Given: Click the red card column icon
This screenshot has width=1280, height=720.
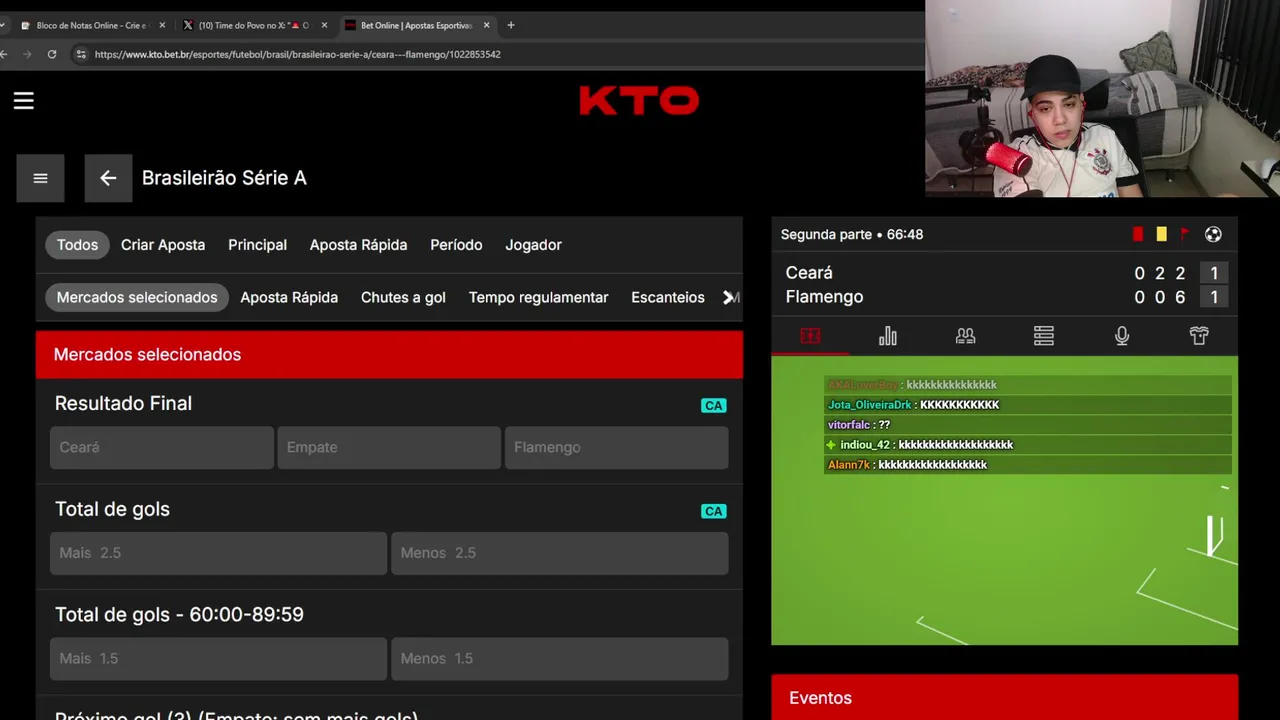Looking at the screenshot, I should 1138,234.
